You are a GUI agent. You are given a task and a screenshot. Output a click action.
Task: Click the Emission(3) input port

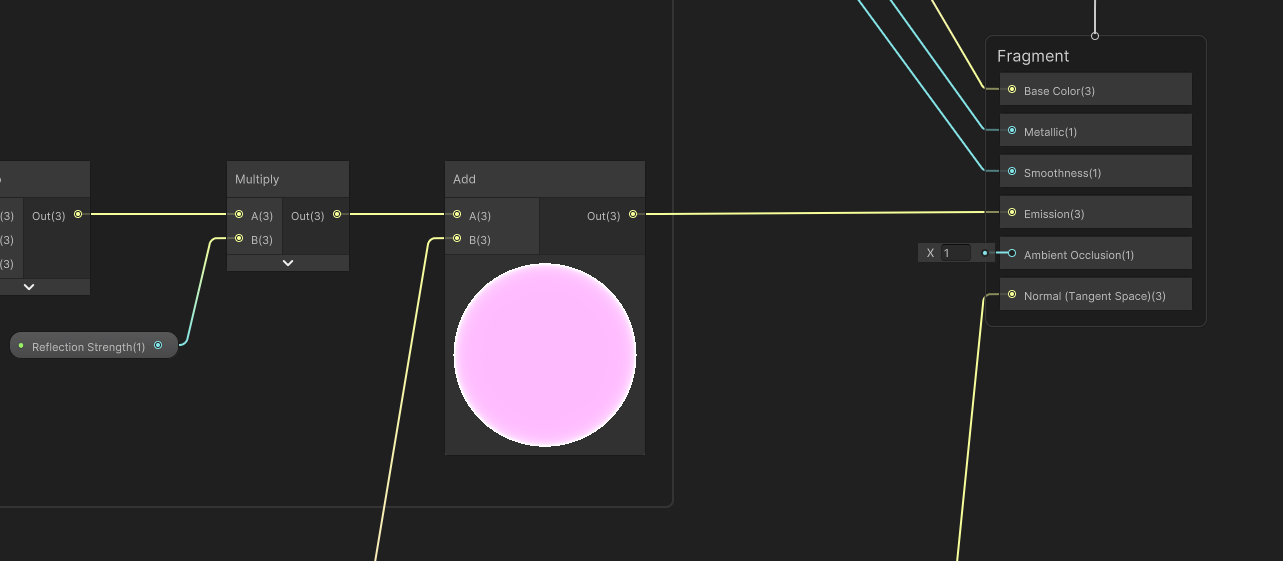1012,213
